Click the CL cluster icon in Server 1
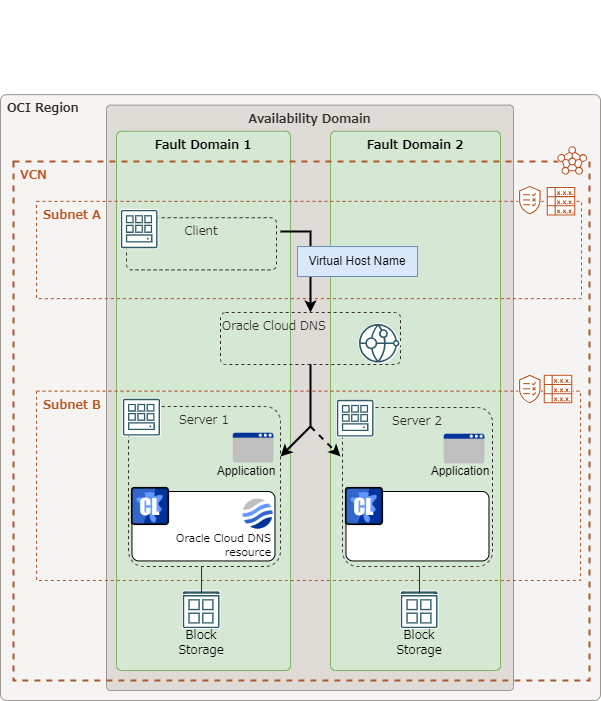 150,506
